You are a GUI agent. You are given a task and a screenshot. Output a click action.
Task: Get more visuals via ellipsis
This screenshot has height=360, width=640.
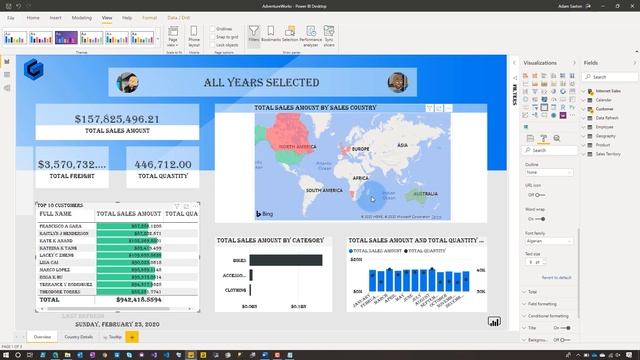(572, 116)
